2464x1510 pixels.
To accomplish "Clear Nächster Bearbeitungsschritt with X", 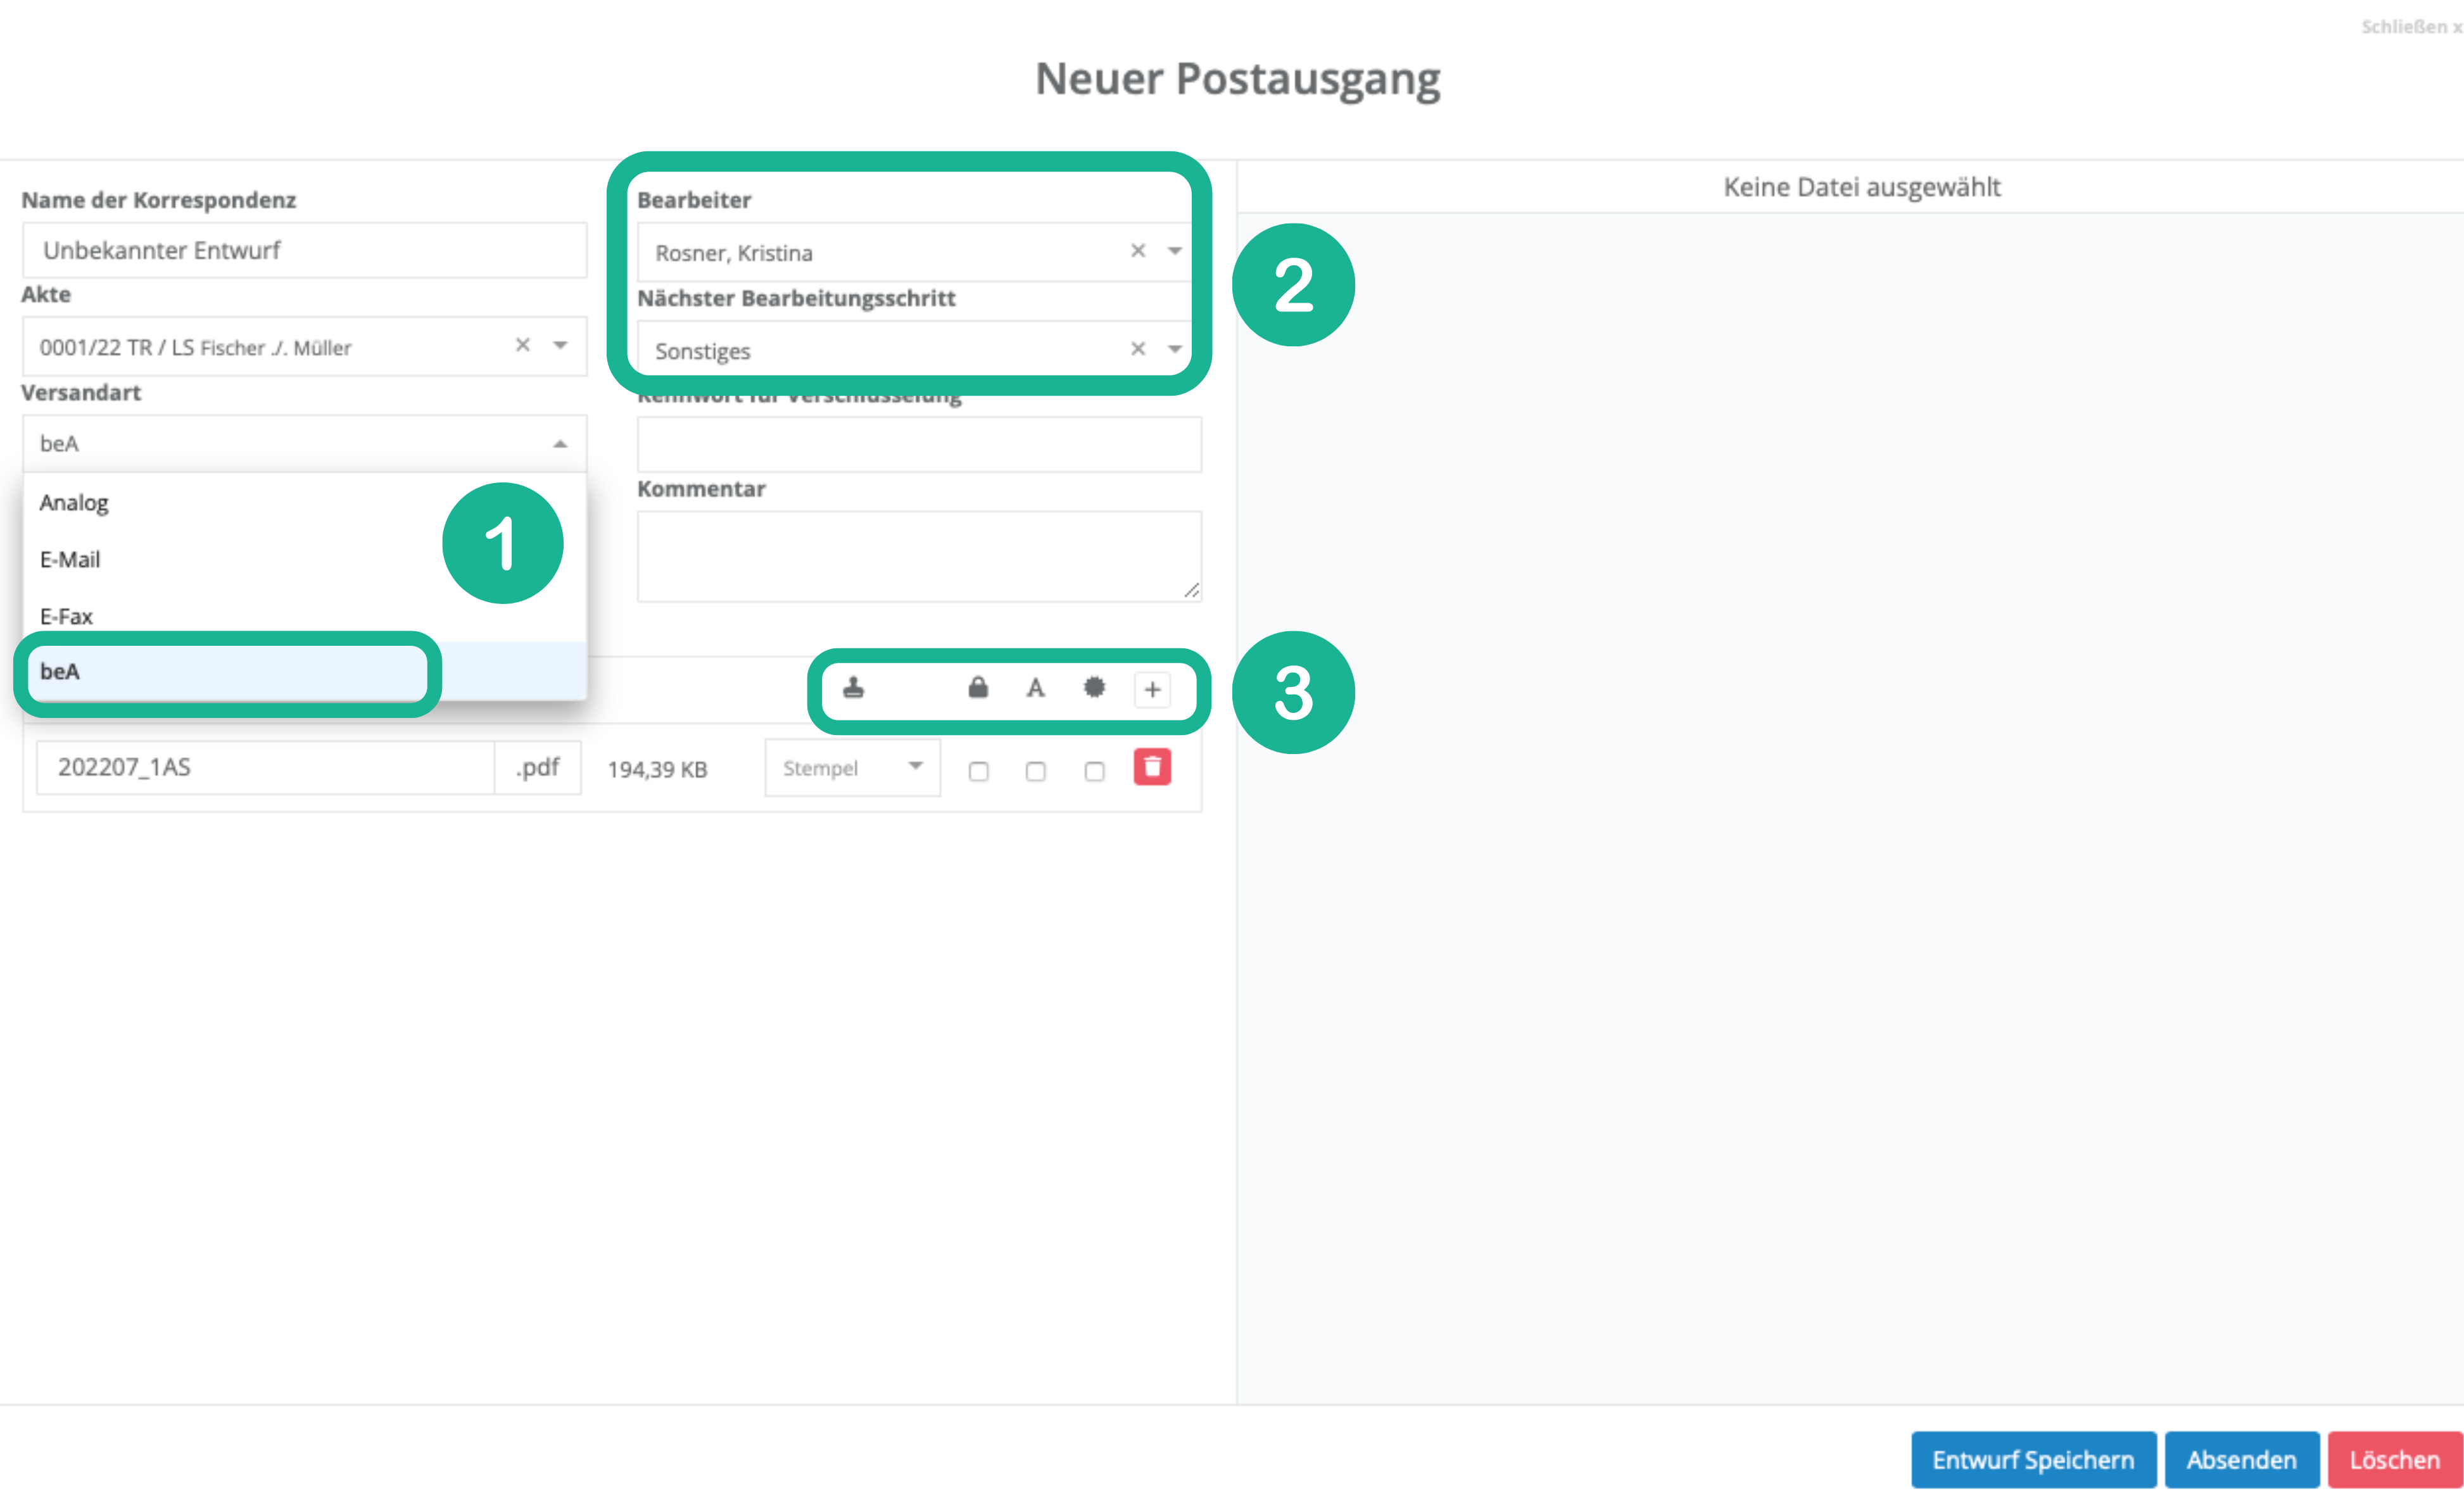I will 1138,349.
